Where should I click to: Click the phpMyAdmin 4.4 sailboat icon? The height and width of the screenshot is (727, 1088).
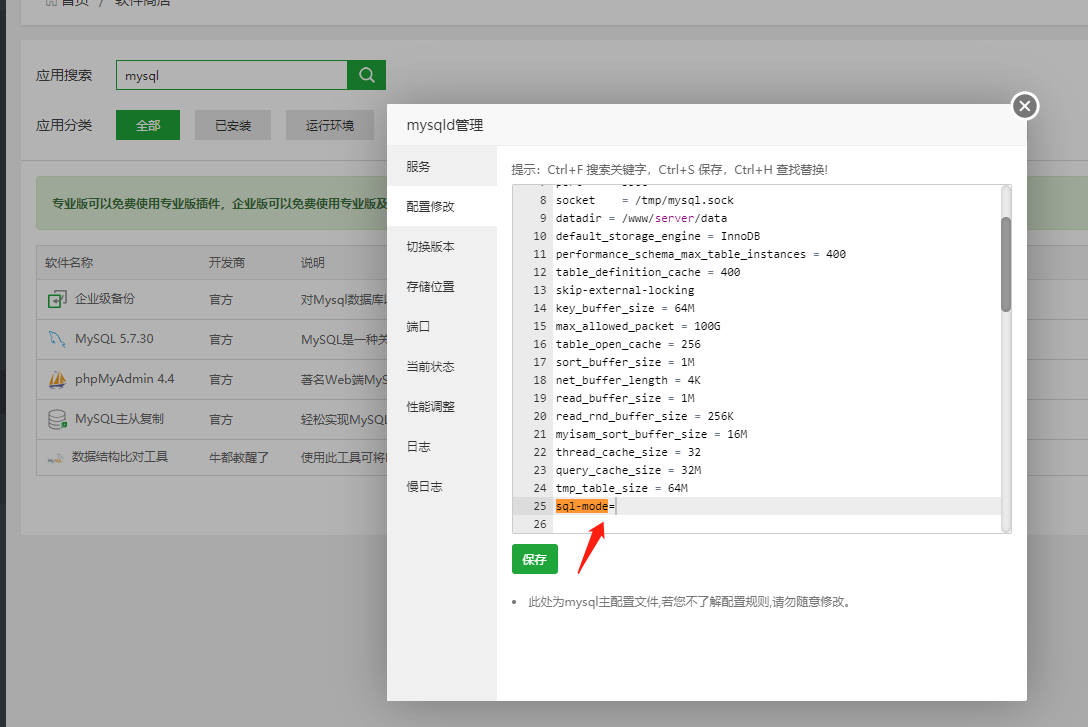[57, 379]
